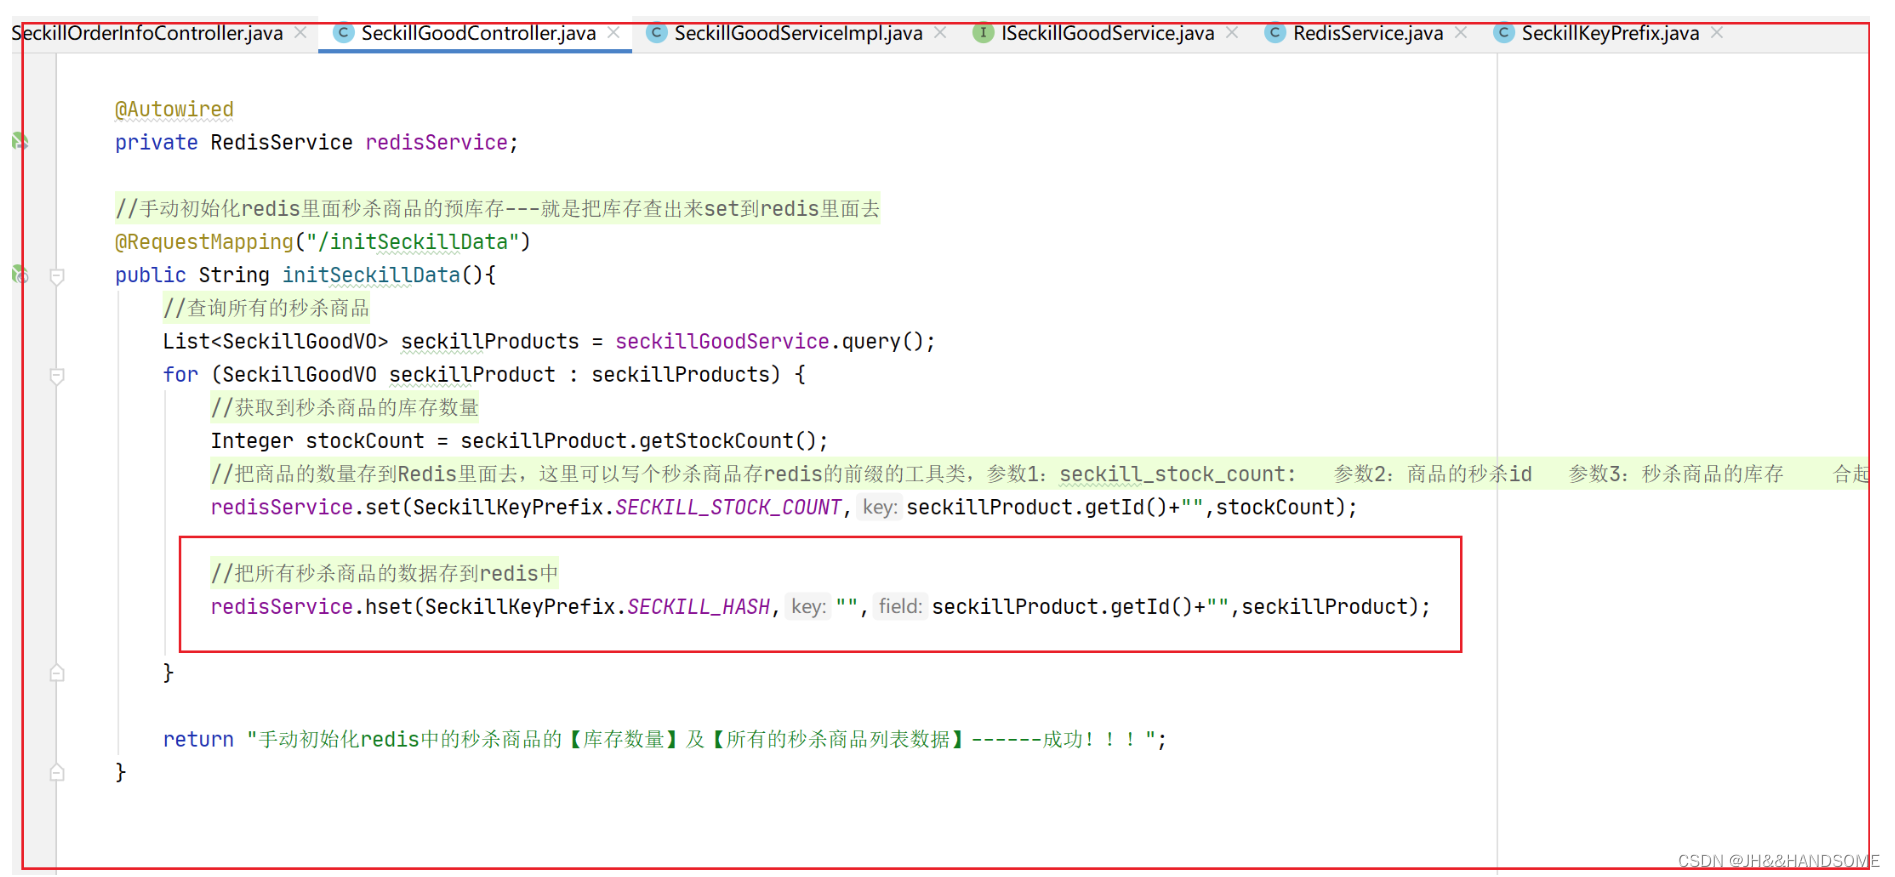Click the field: inlay hint in hset call
This screenshot has width=1895, height=877.
pos(900,607)
